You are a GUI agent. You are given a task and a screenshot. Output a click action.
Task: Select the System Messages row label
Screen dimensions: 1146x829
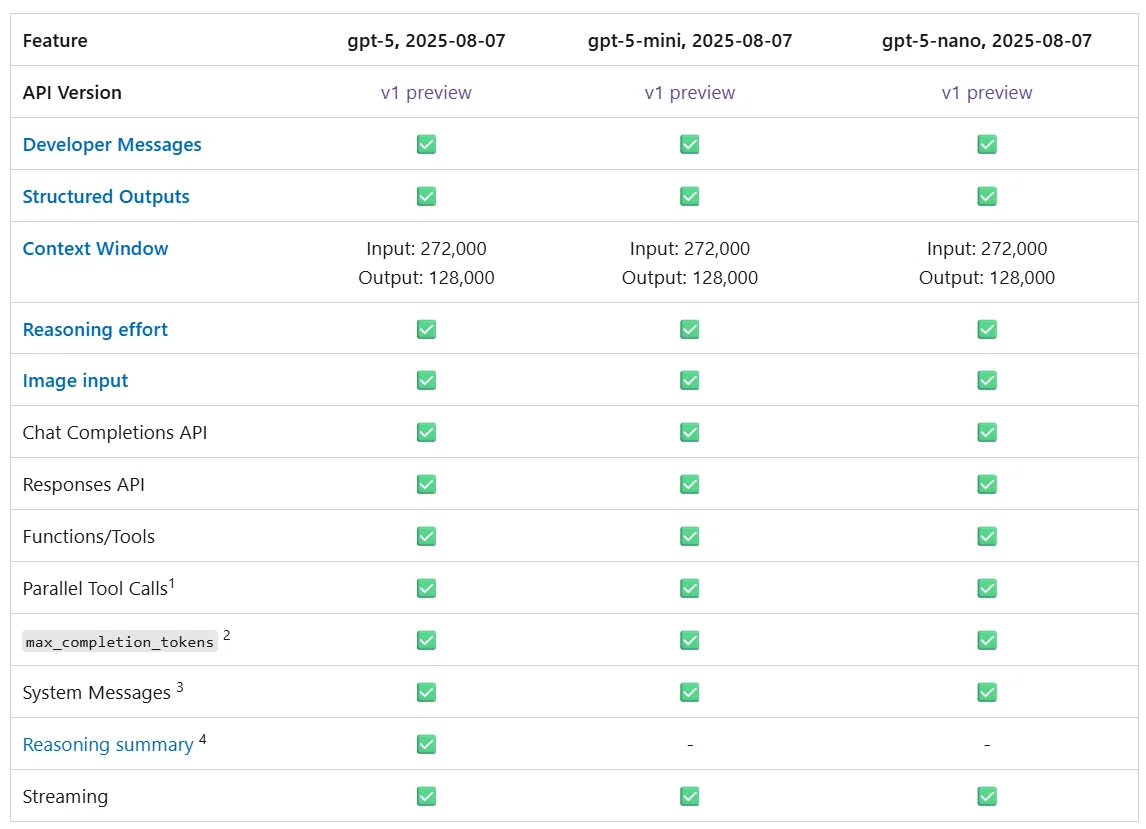pyautogui.click(x=96, y=692)
